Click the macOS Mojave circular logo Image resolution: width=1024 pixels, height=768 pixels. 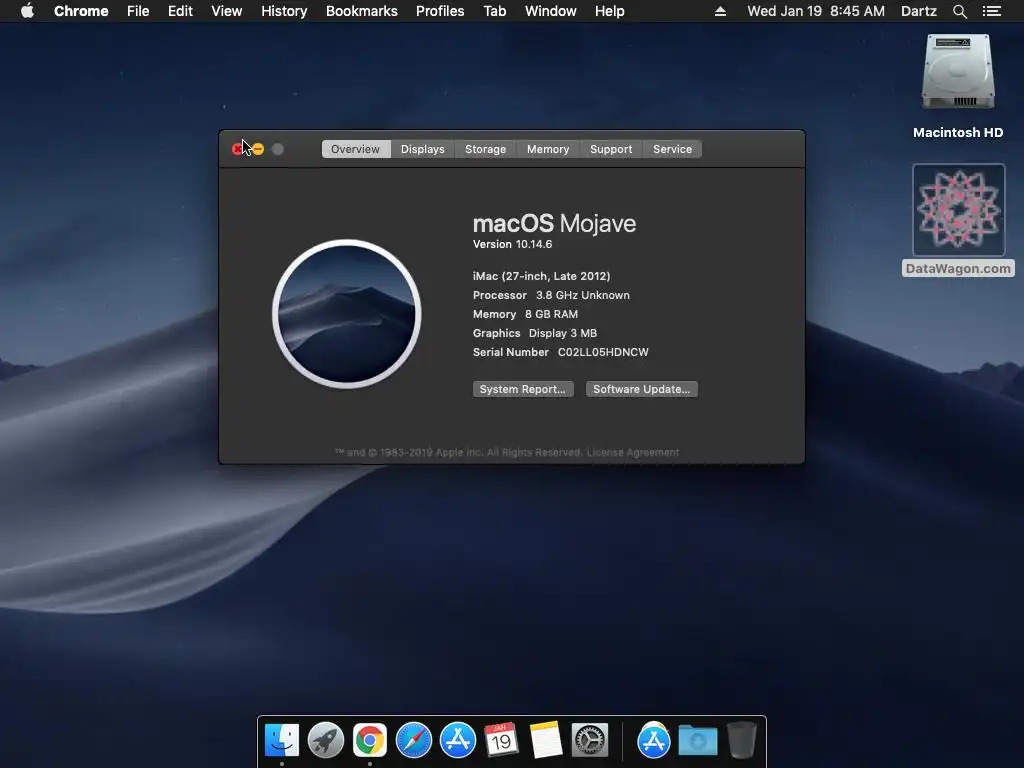point(347,313)
